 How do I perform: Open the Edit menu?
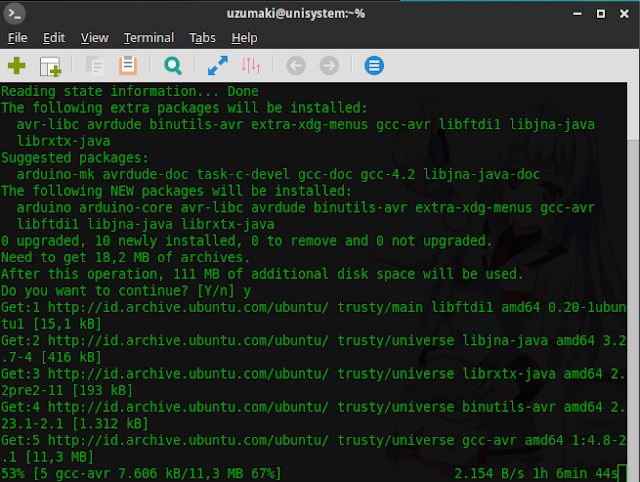[x=54, y=38]
